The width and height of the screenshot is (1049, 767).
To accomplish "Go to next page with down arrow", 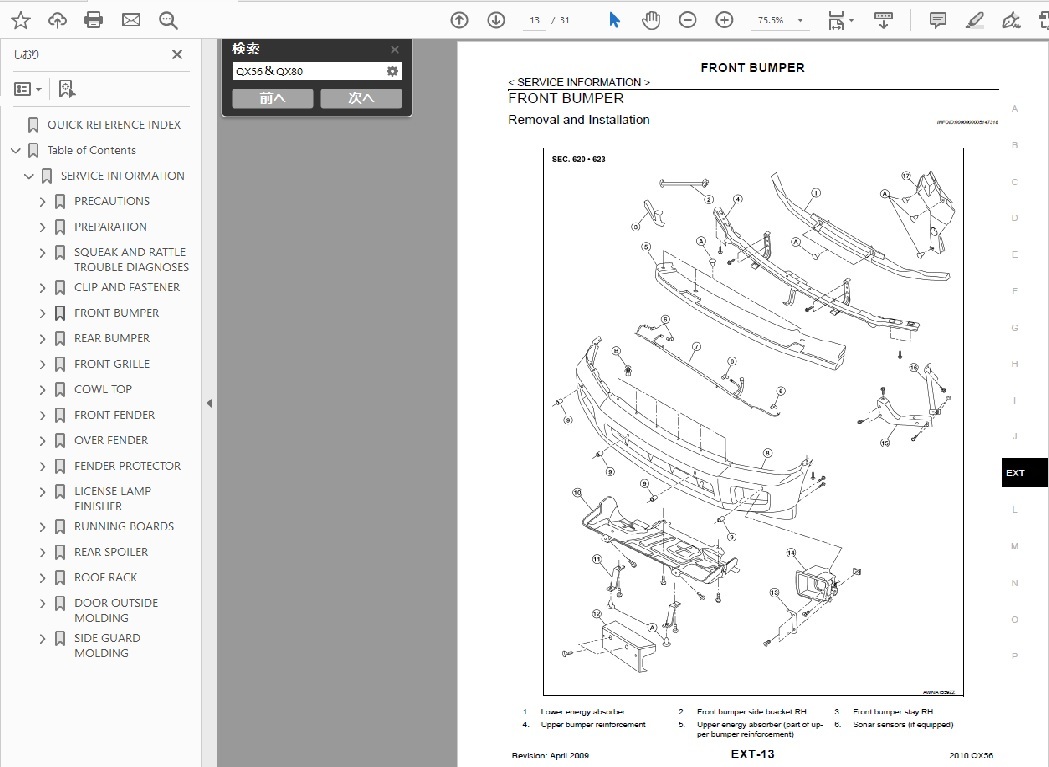I will 496,20.
